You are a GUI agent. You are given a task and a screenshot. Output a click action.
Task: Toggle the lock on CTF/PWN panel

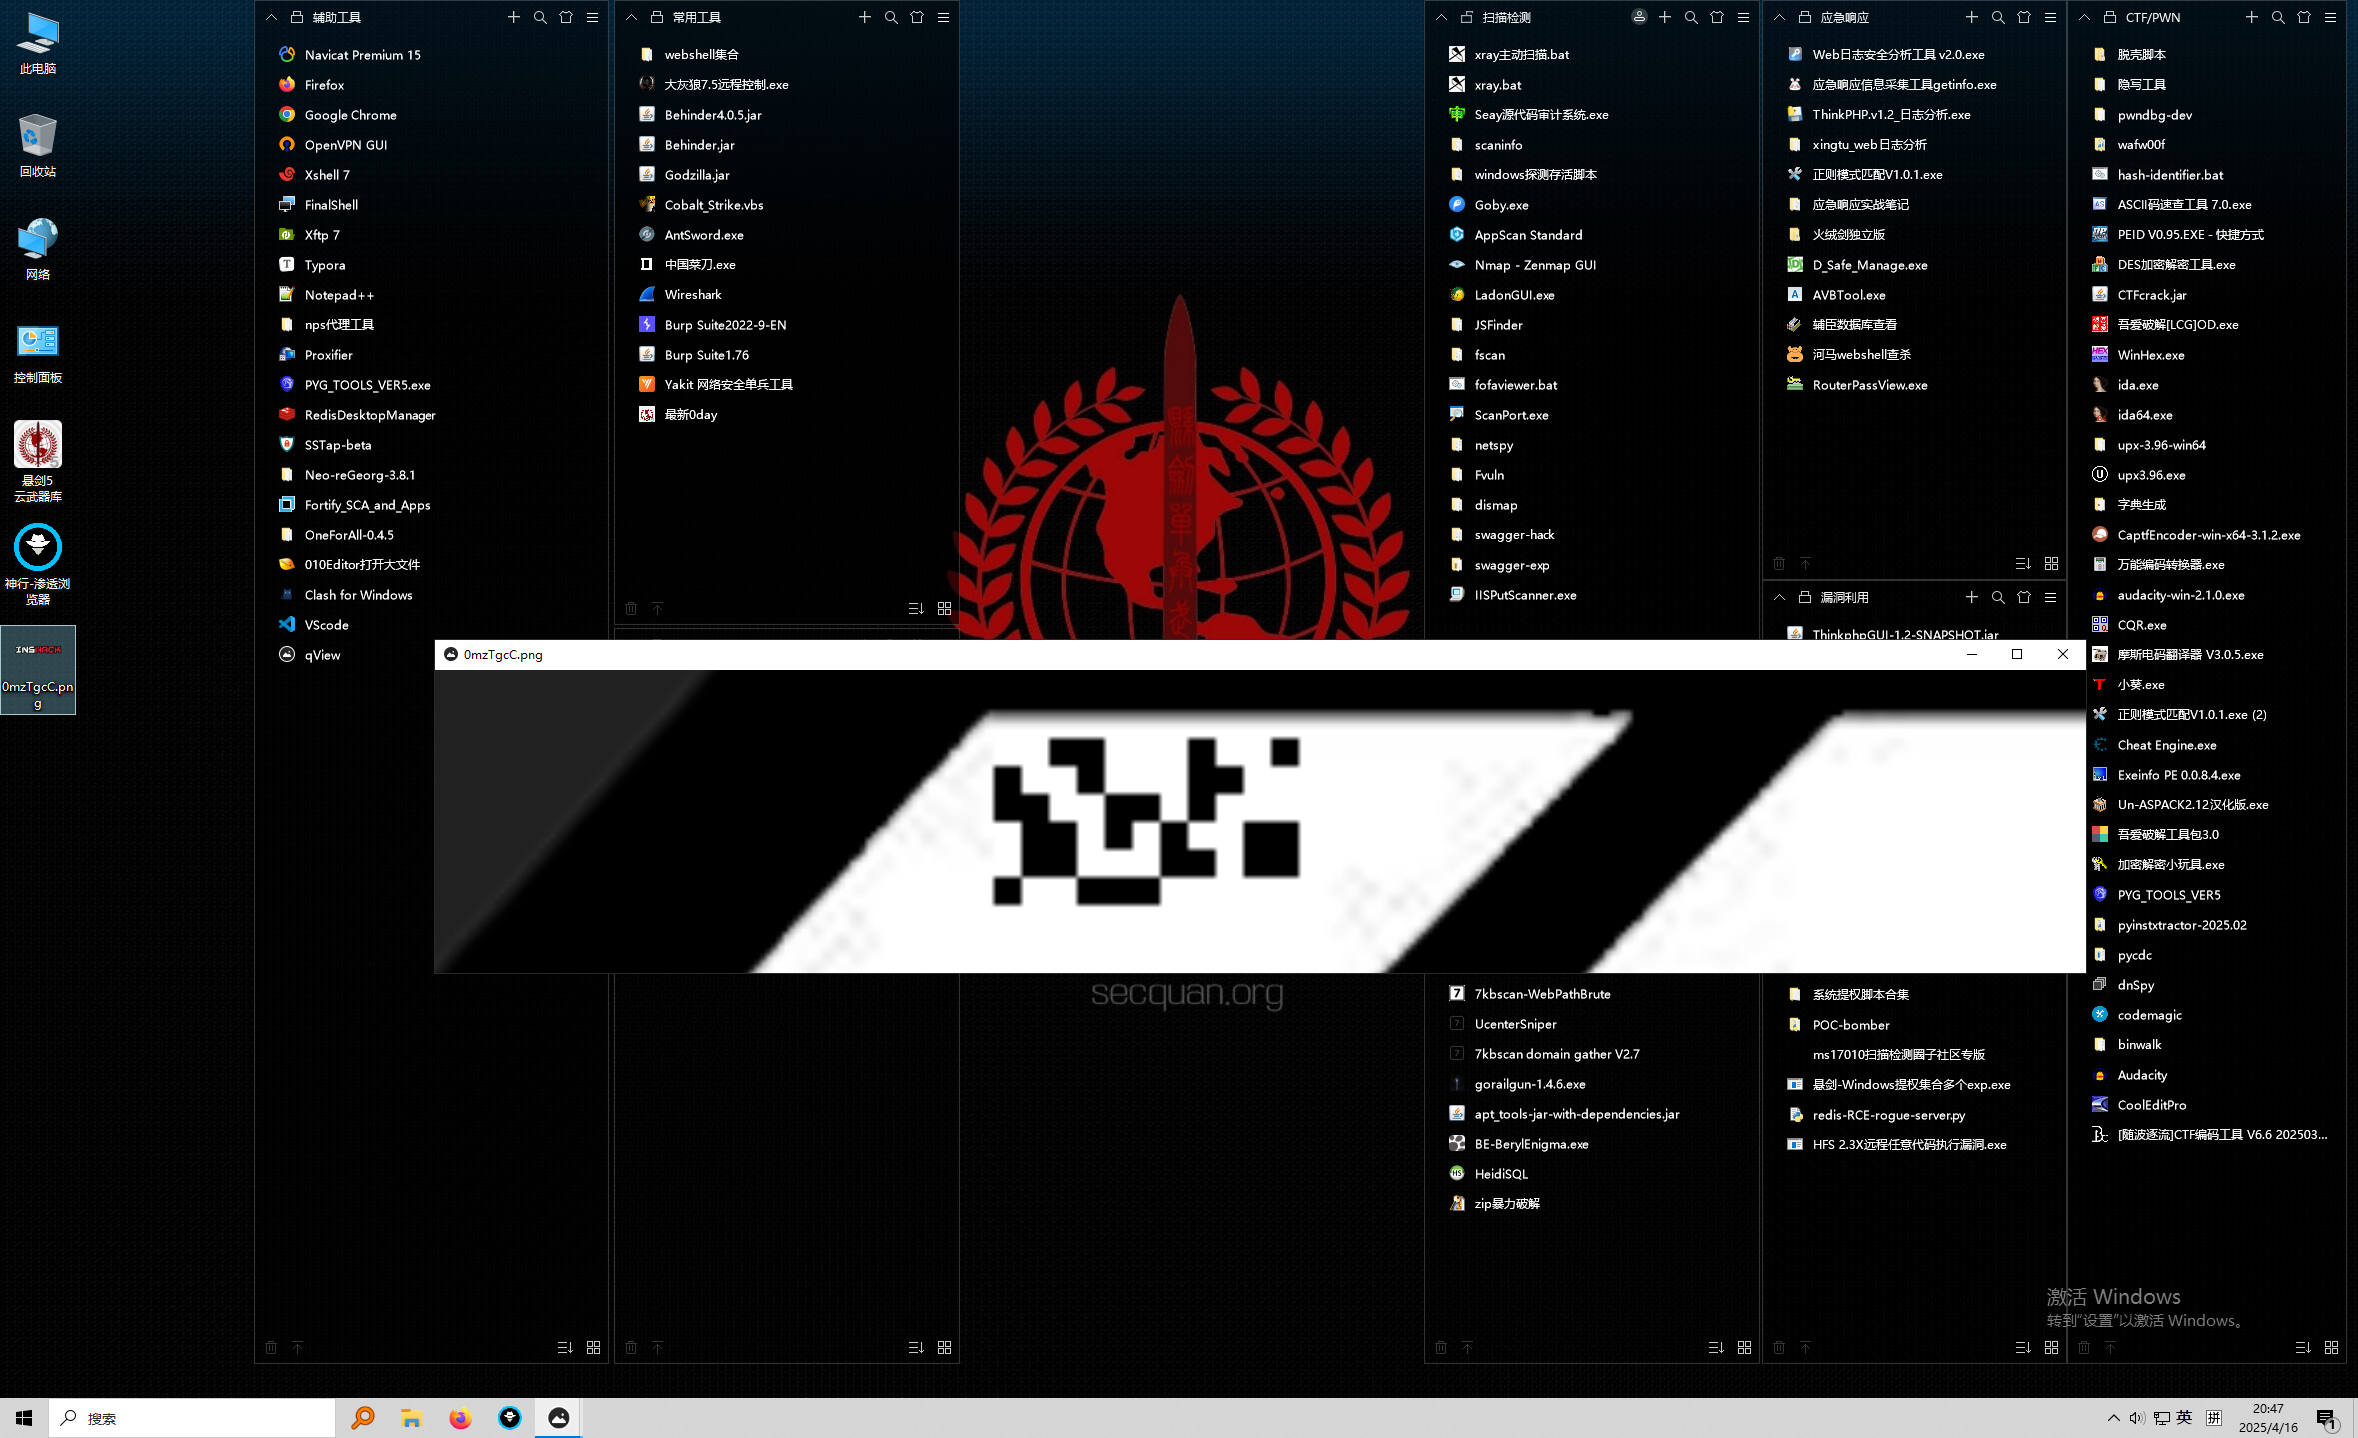tap(2110, 17)
